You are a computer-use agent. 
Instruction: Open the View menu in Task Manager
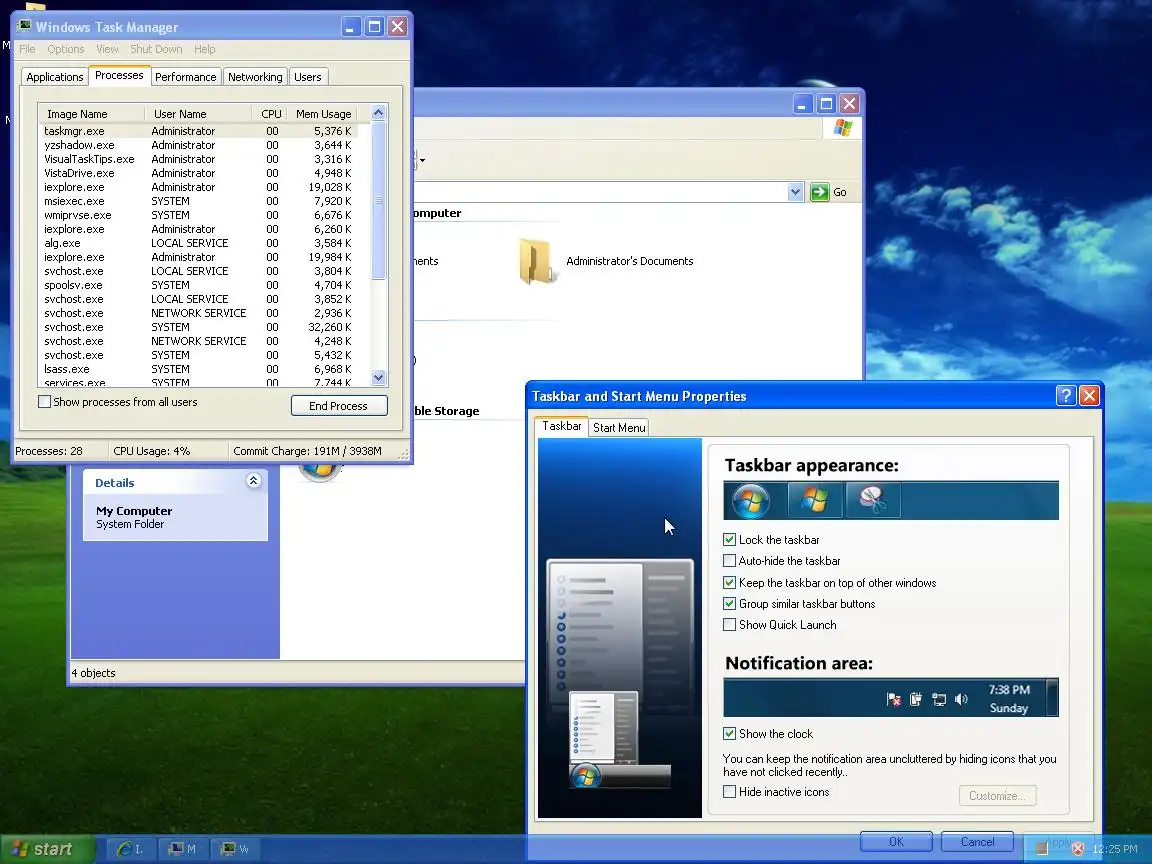click(x=107, y=49)
